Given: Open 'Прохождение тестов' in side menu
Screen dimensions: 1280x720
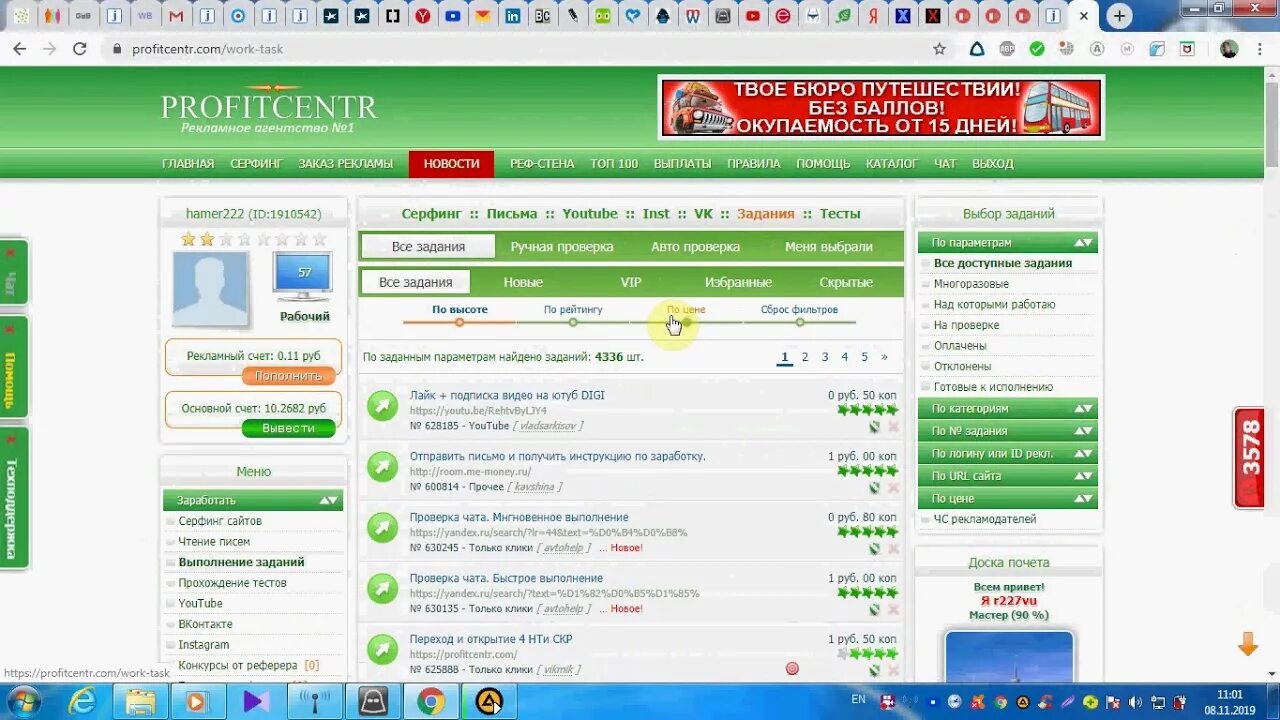Looking at the screenshot, I should point(232,583).
